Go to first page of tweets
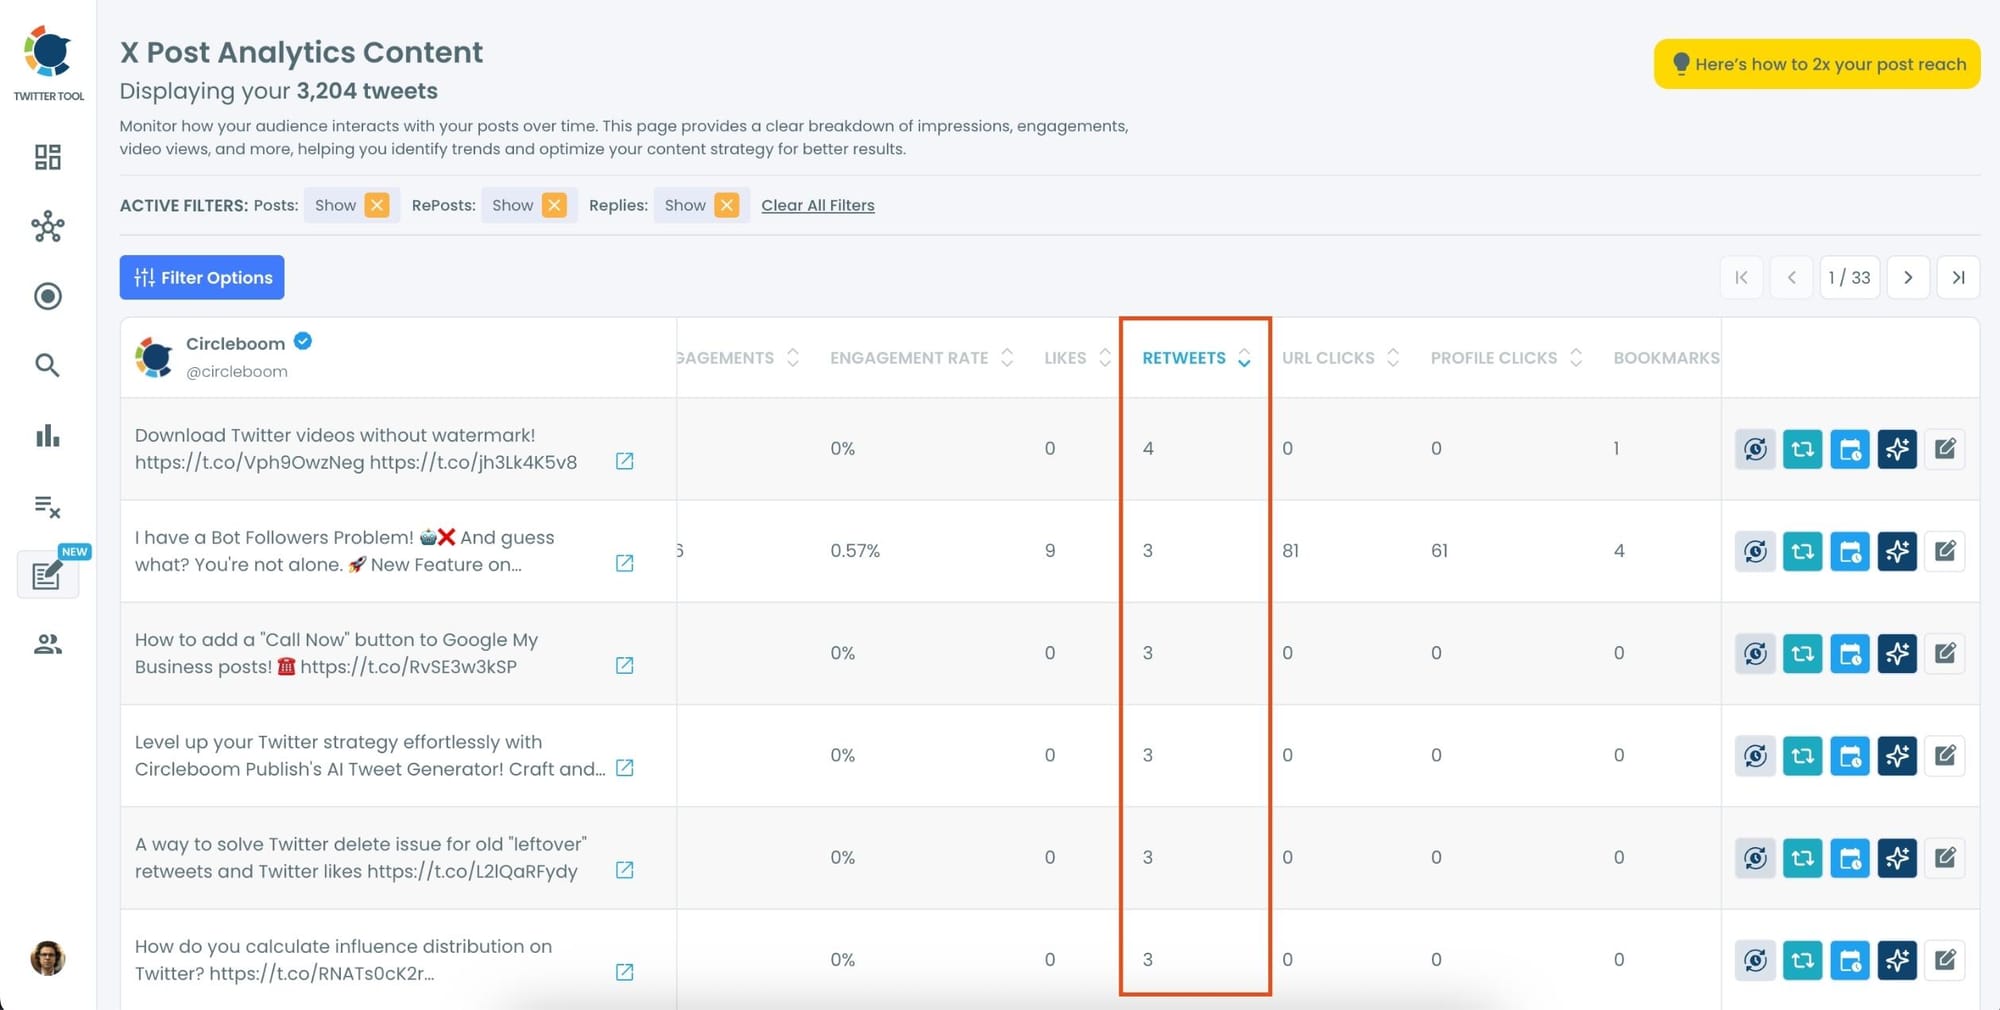This screenshot has height=1010, width=2000. (x=1741, y=277)
